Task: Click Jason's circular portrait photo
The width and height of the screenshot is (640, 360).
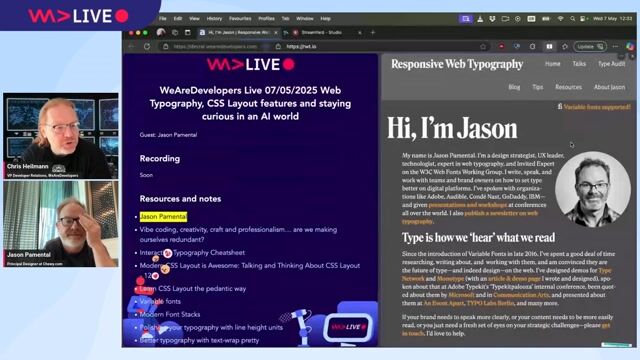Action: 593,189
